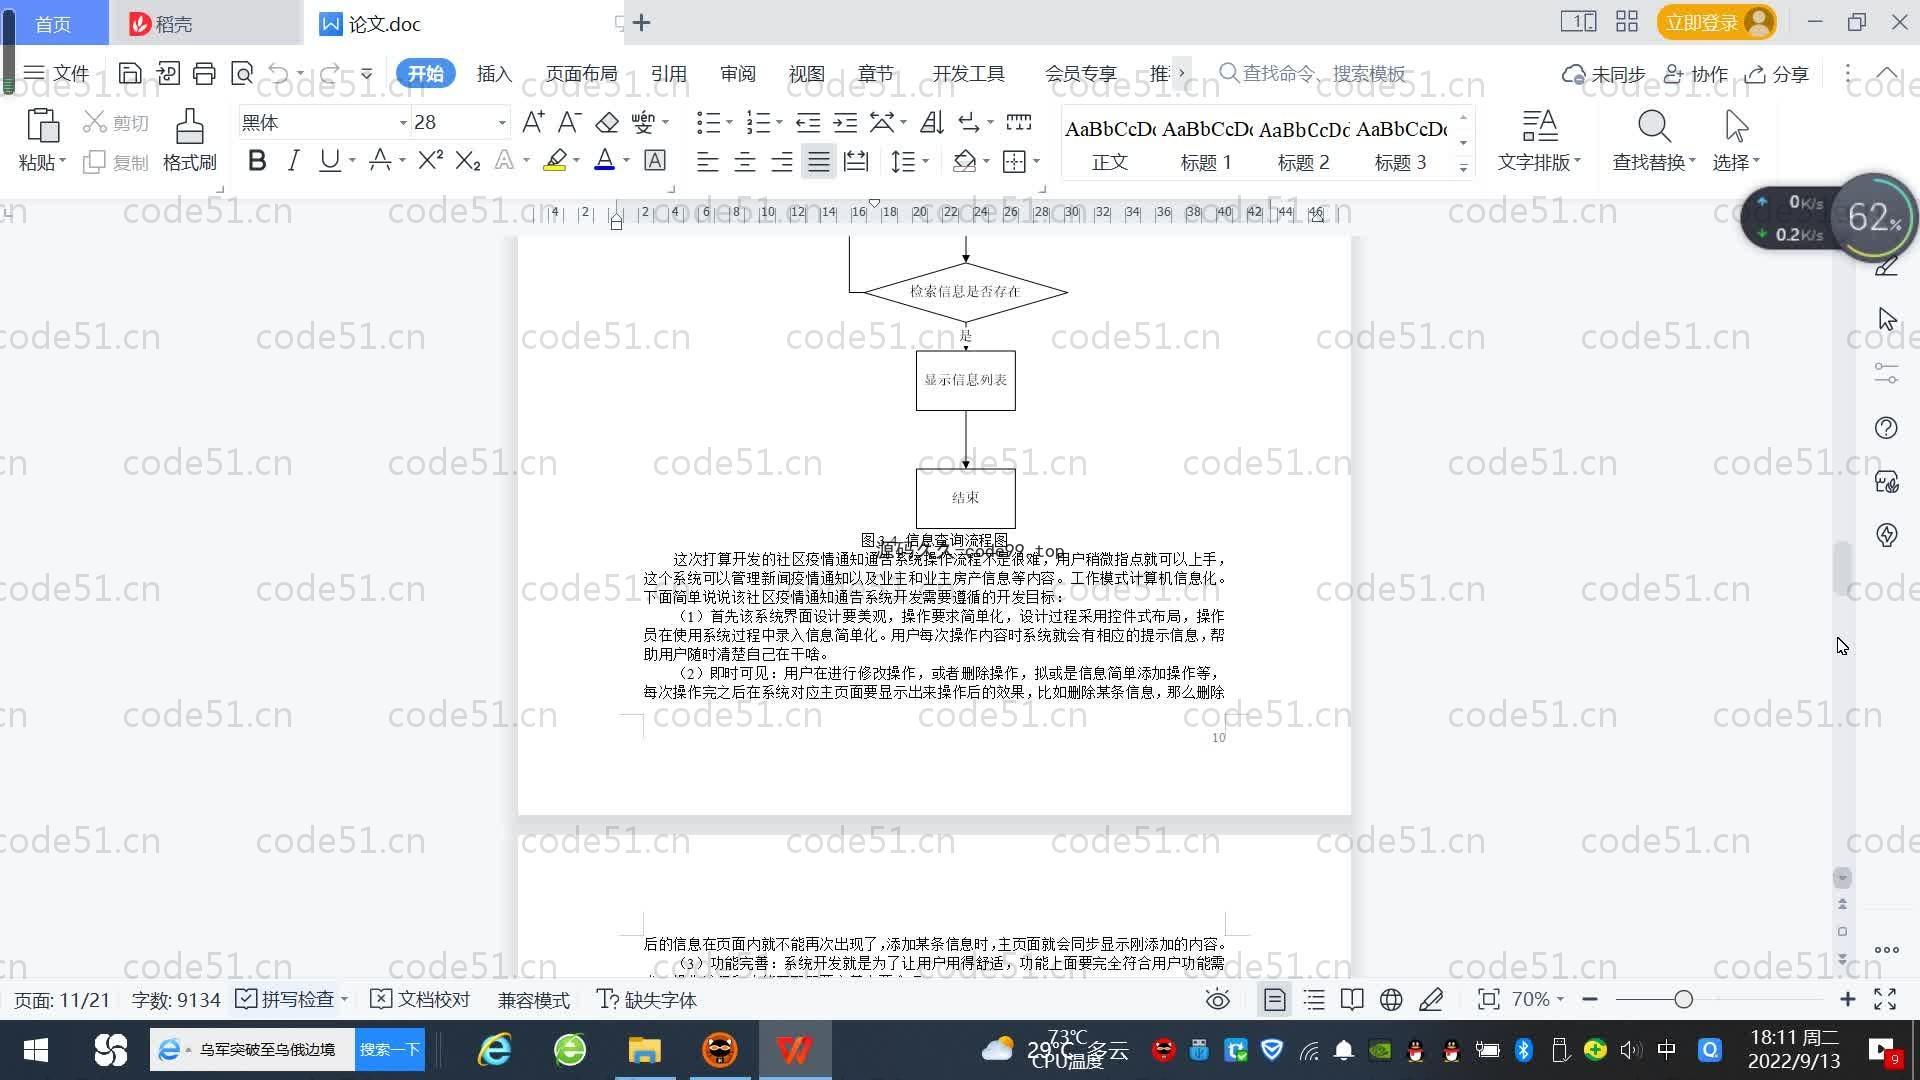Open the 引用 ribbon tab

(x=668, y=73)
